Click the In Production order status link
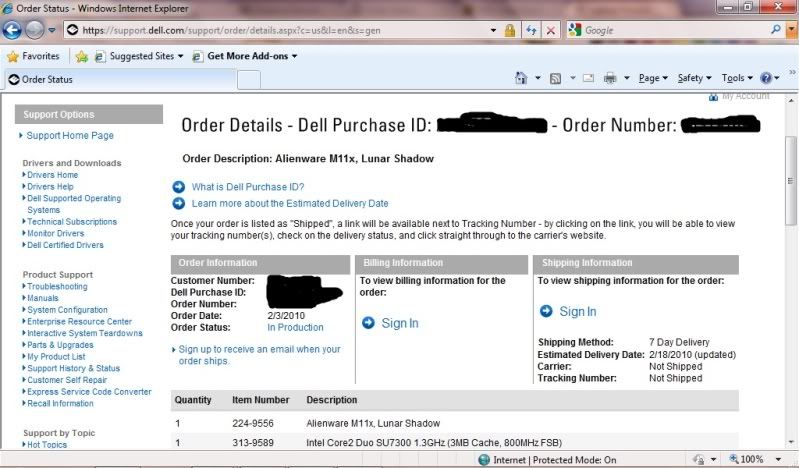The width and height of the screenshot is (799, 468). (295, 327)
